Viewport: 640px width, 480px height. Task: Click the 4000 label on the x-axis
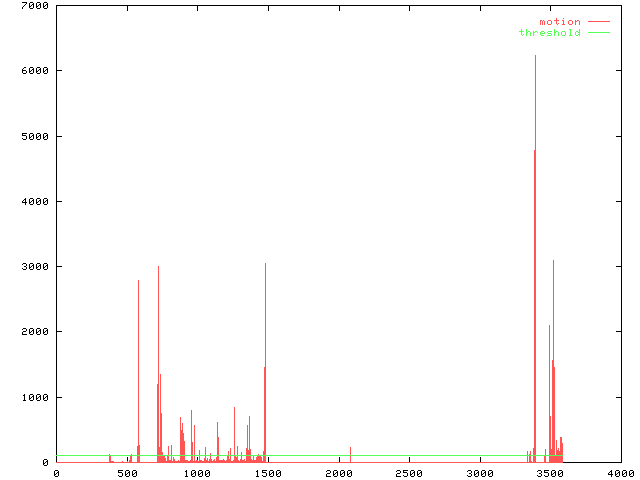(620, 473)
